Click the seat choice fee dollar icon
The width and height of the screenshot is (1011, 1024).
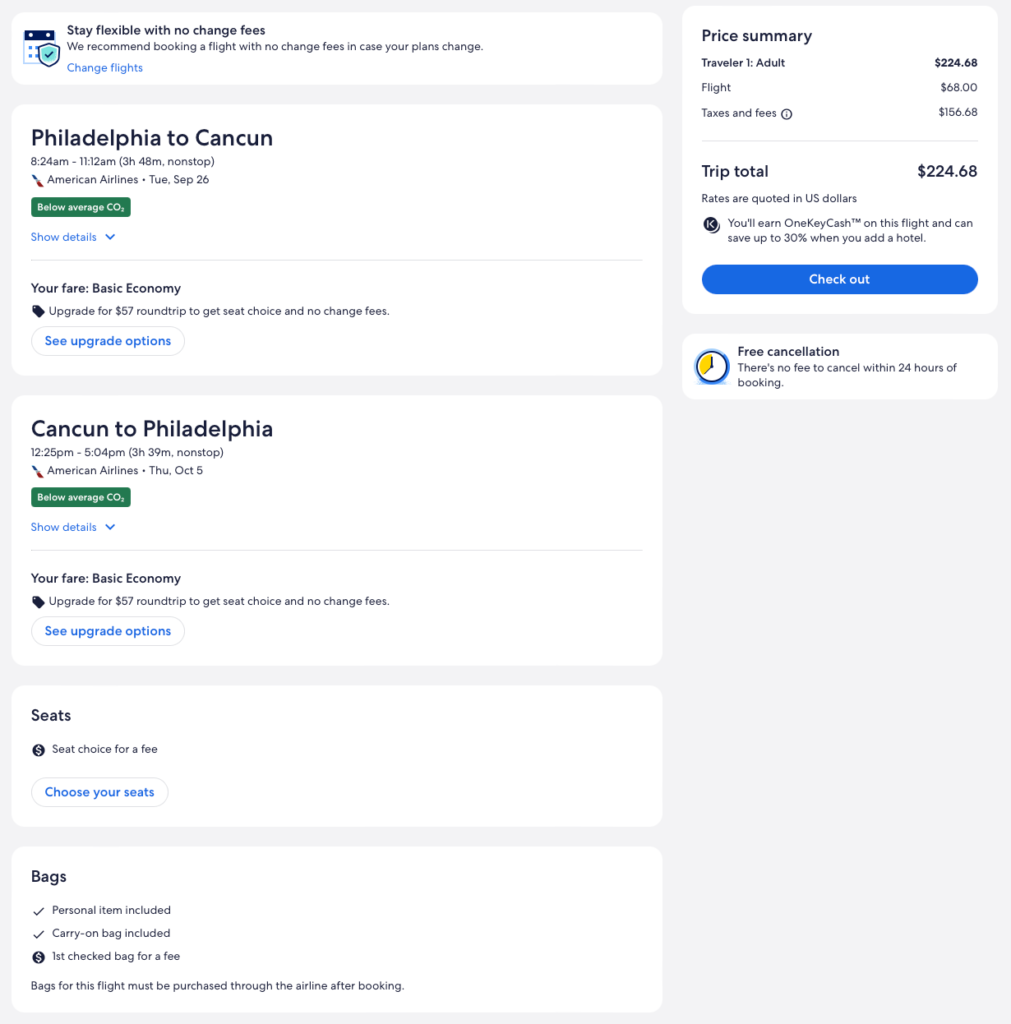[x=39, y=750]
